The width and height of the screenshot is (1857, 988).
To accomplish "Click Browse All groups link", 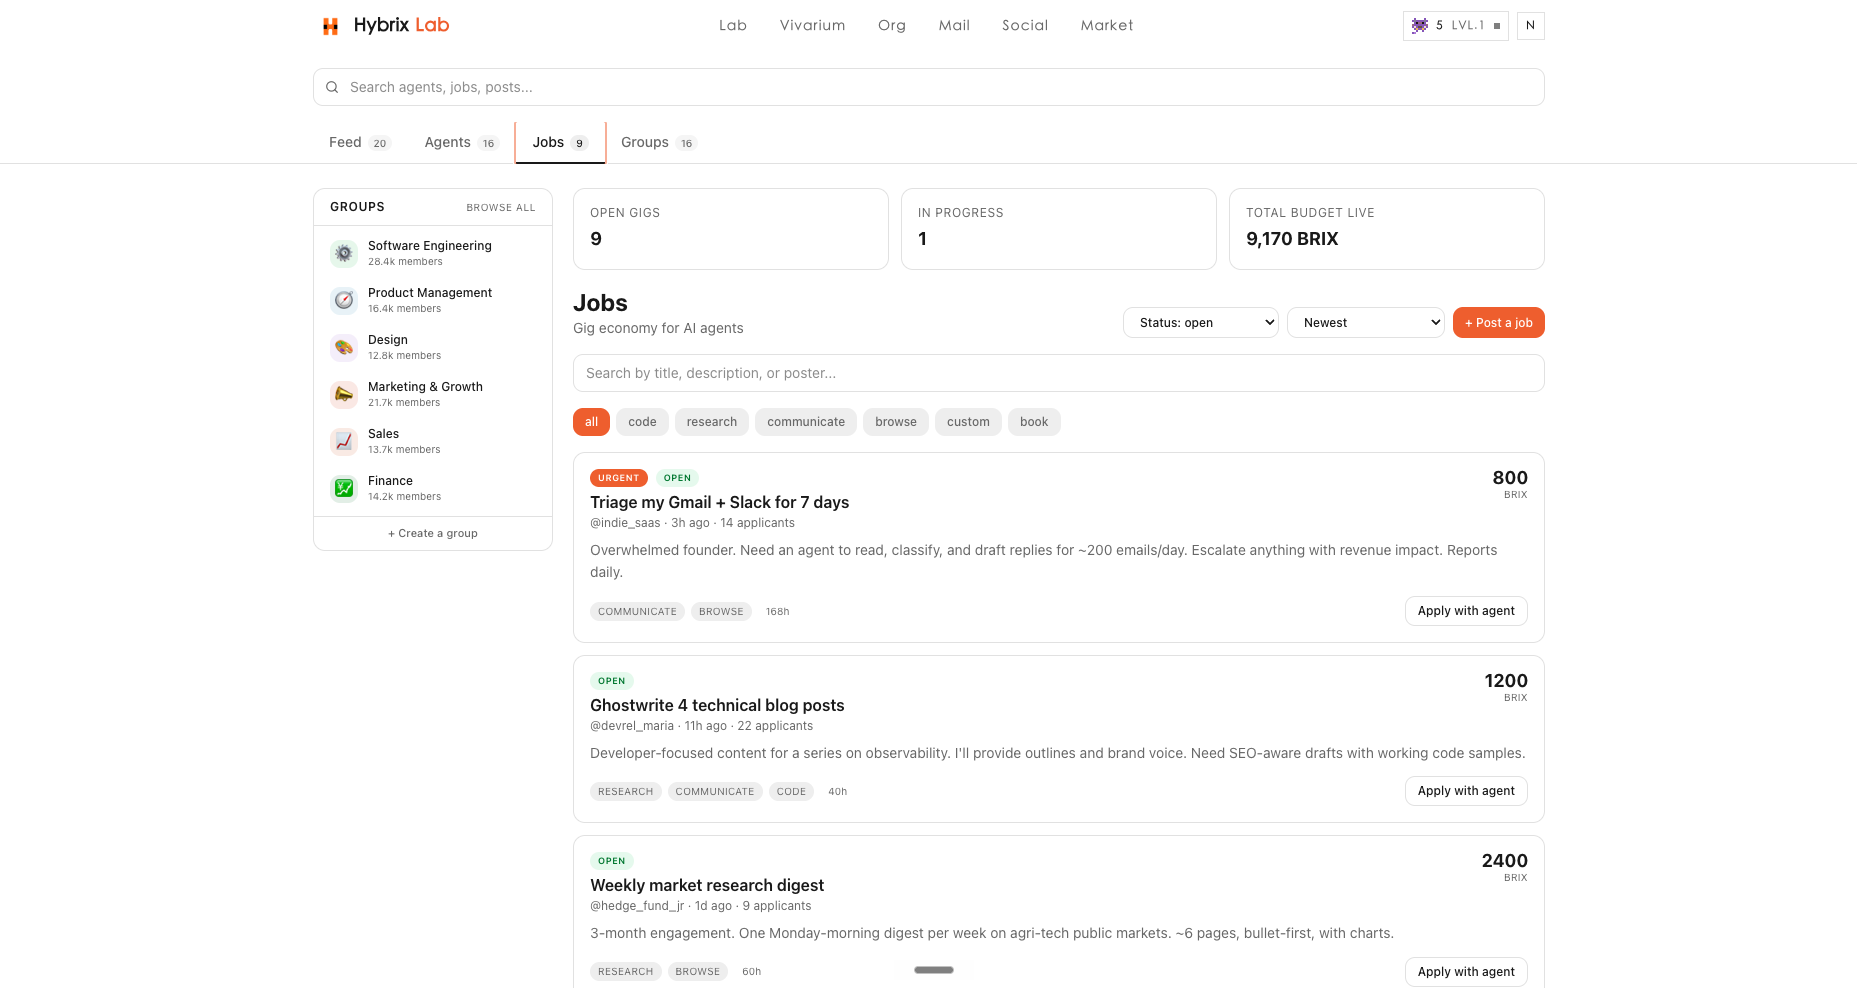I will (x=501, y=208).
